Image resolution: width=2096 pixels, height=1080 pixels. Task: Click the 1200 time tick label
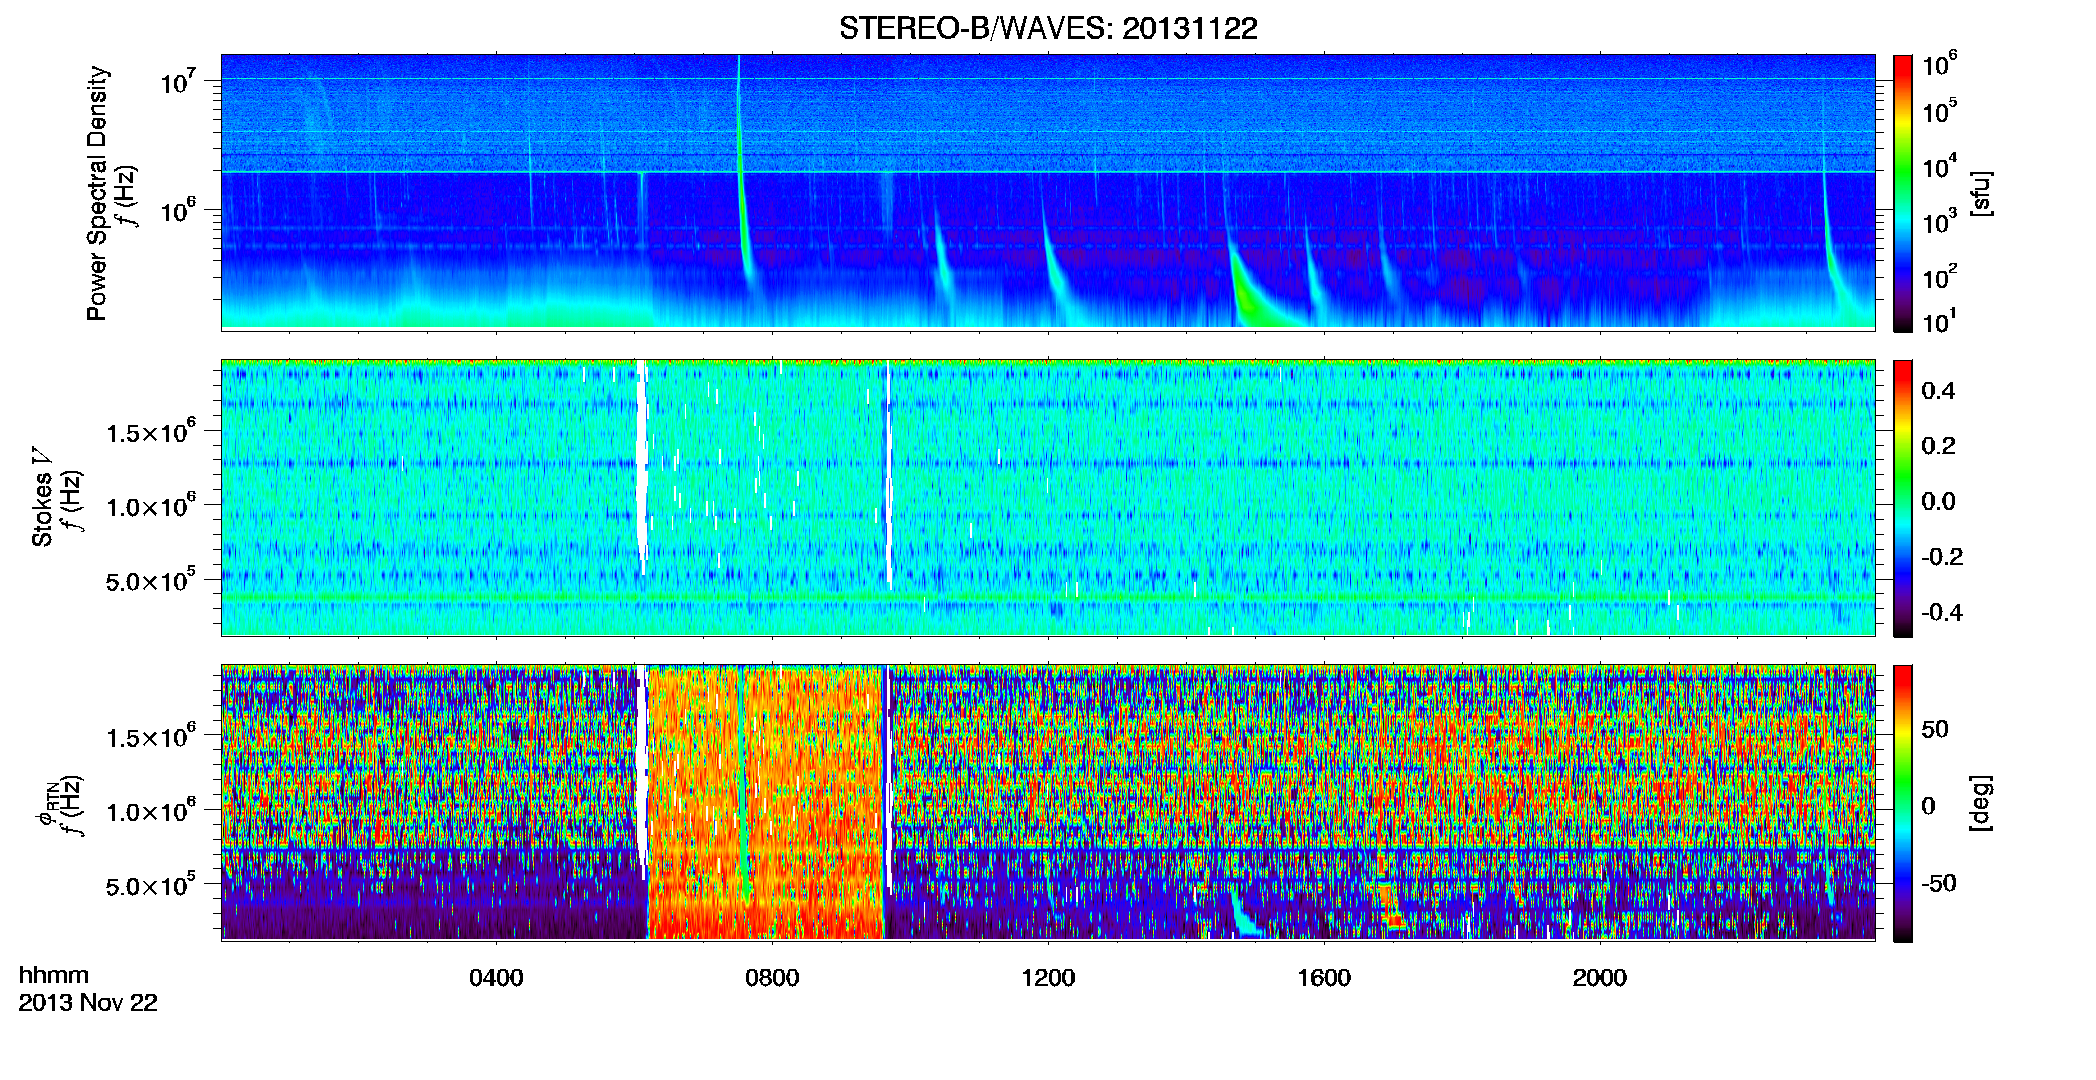point(1048,978)
